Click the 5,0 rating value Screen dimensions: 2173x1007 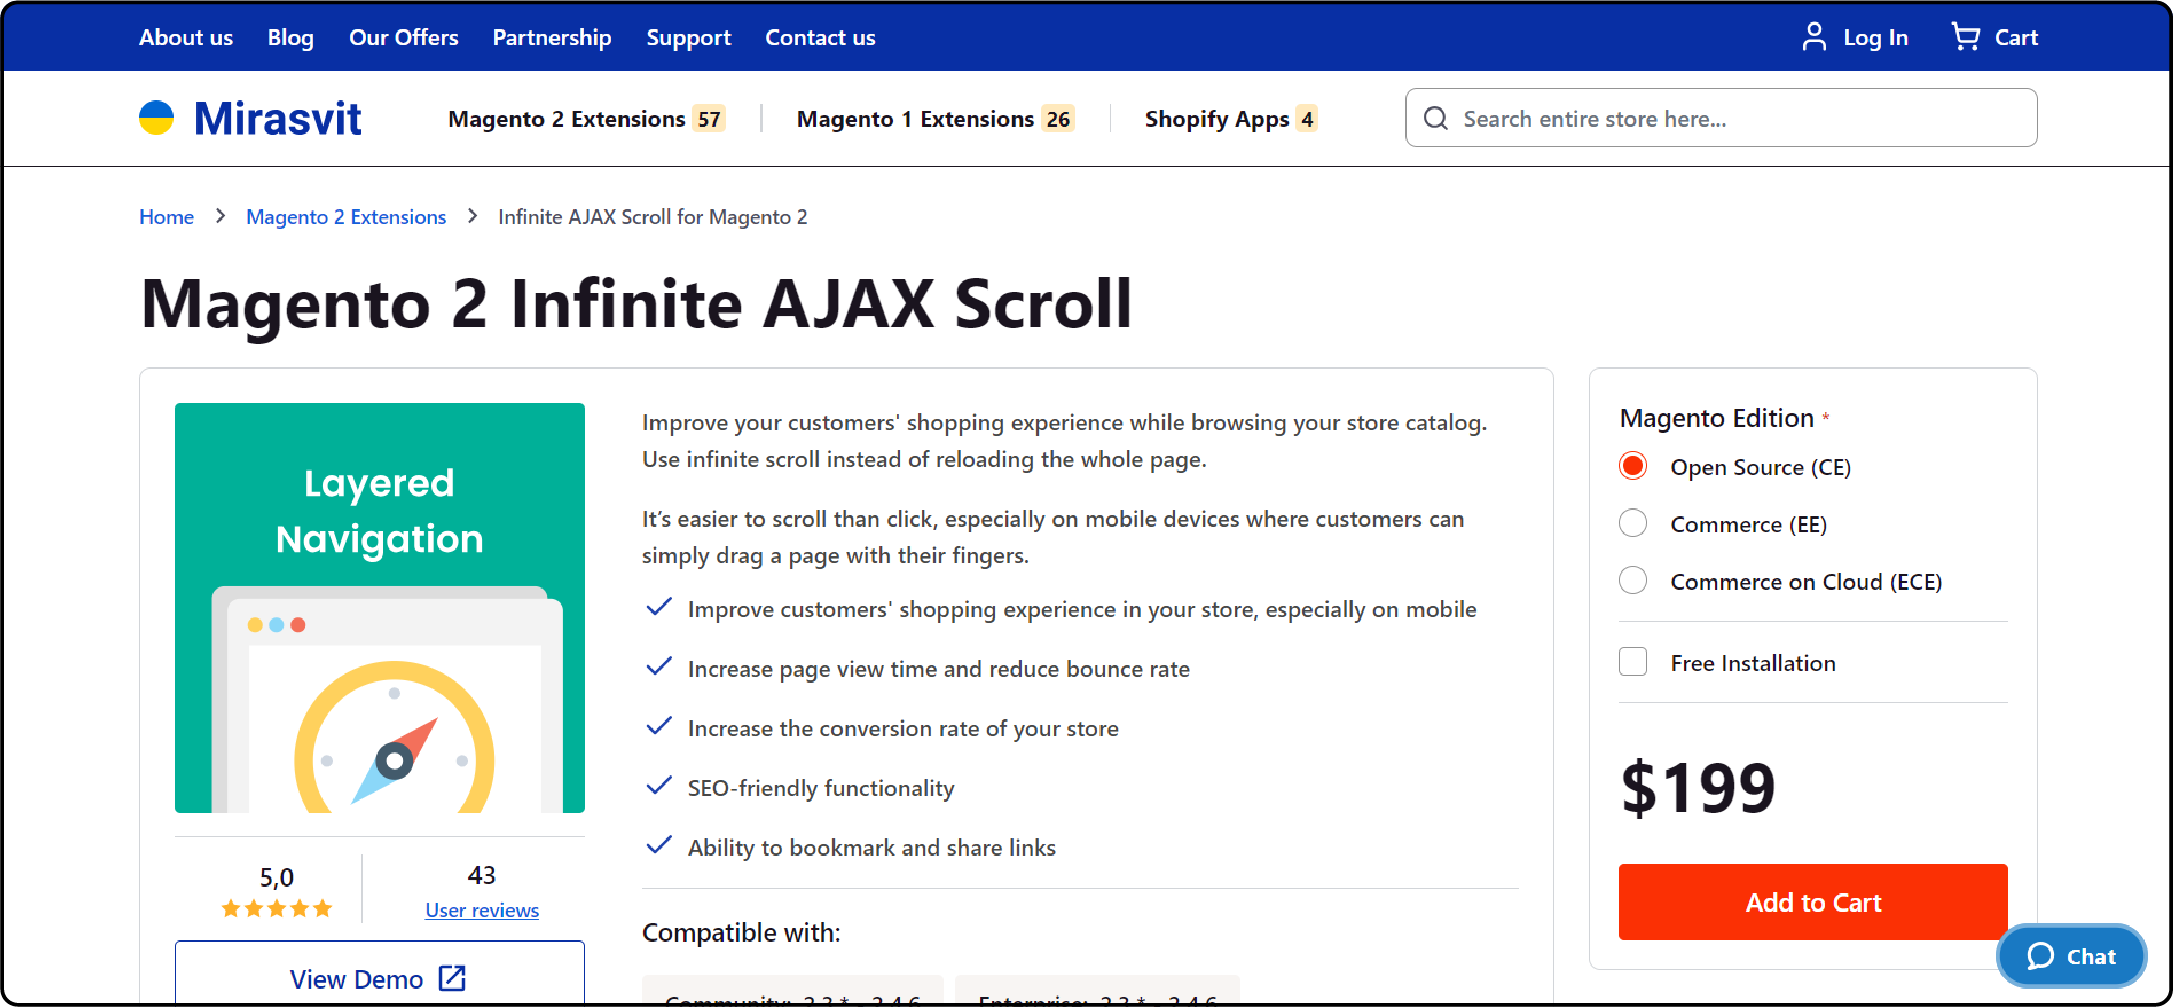tap(277, 877)
